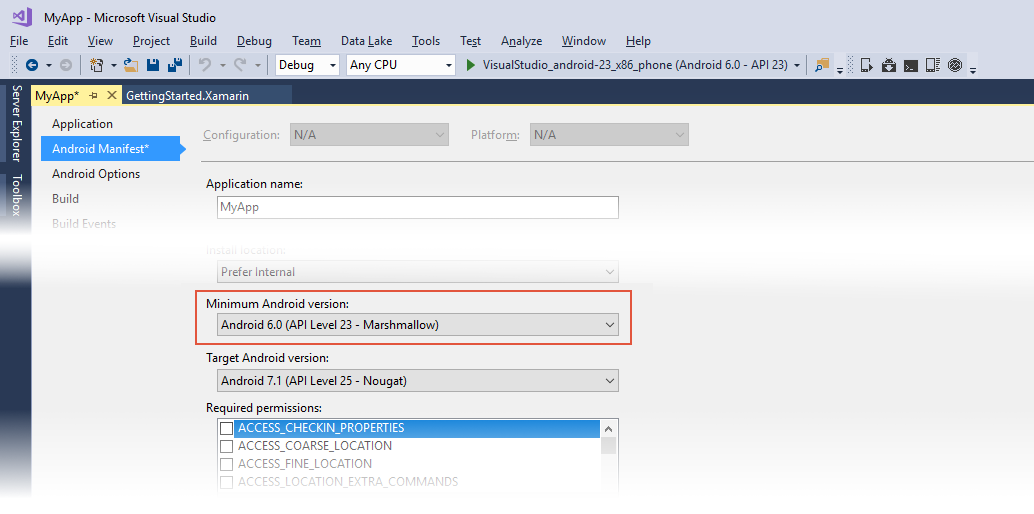Image resolution: width=1034 pixels, height=514 pixels.
Task: Close the MyApp properties tab
Action: point(112,95)
